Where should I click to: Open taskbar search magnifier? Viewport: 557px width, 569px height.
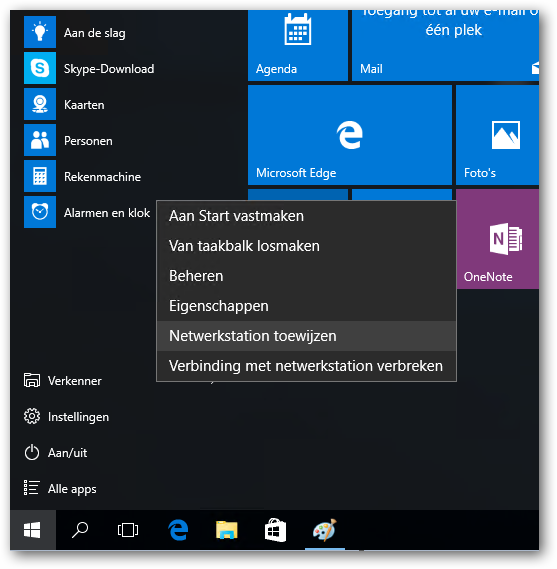[x=80, y=530]
